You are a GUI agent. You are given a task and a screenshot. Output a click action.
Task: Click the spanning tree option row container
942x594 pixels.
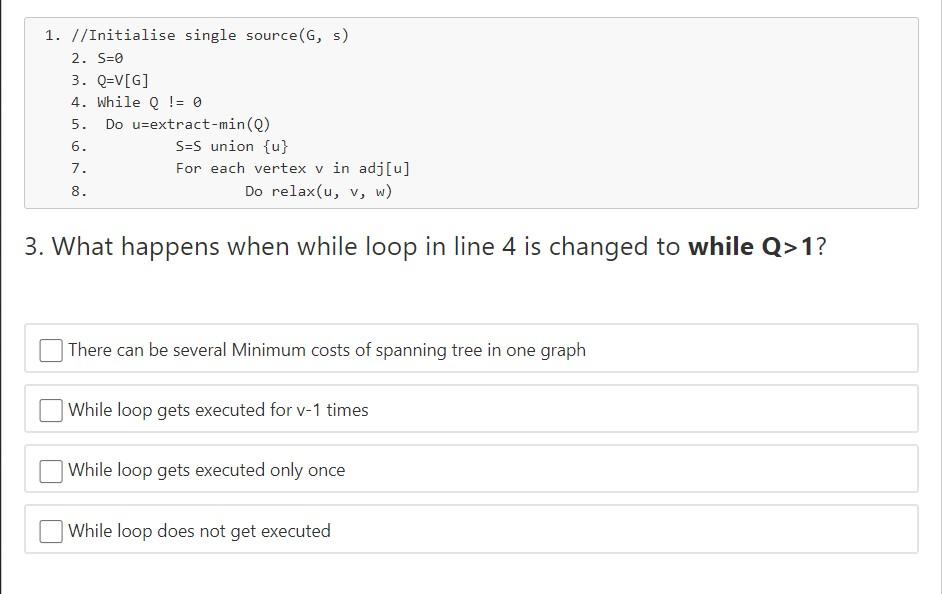[x=470, y=348]
